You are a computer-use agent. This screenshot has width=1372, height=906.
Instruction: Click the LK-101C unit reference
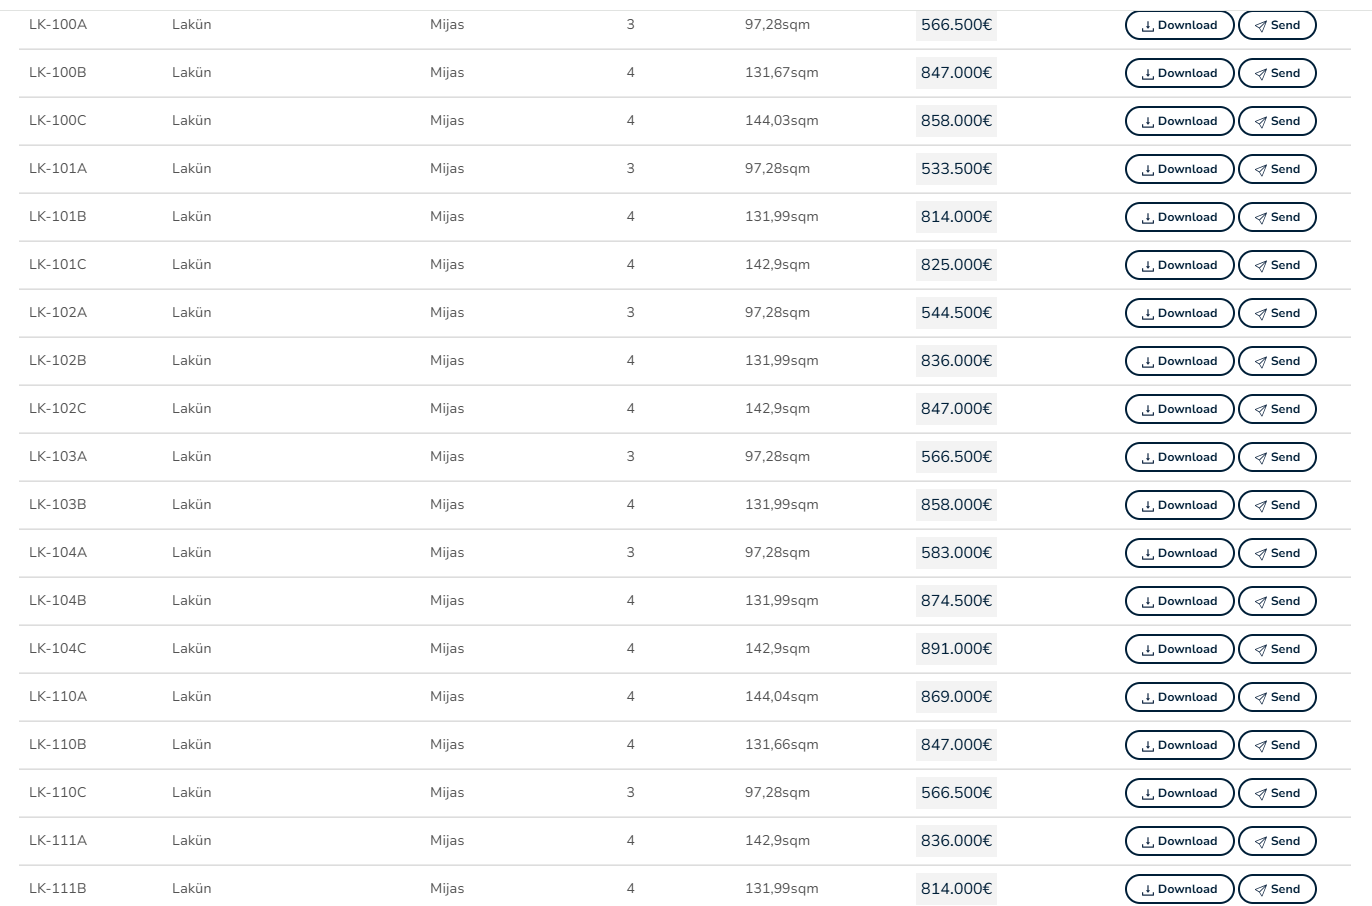[58, 265]
